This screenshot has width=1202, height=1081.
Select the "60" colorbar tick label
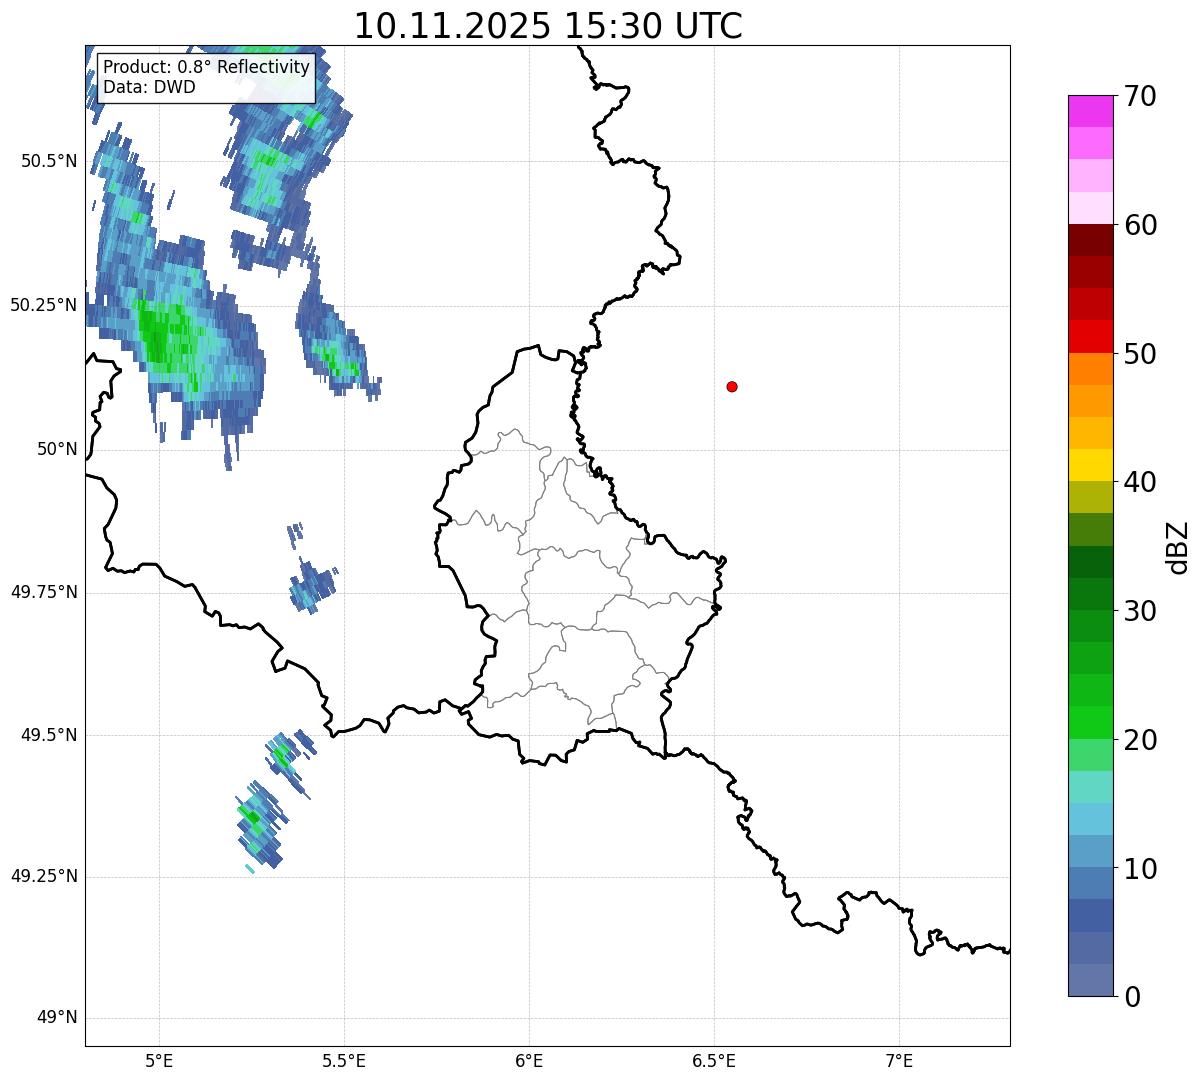[1139, 225]
